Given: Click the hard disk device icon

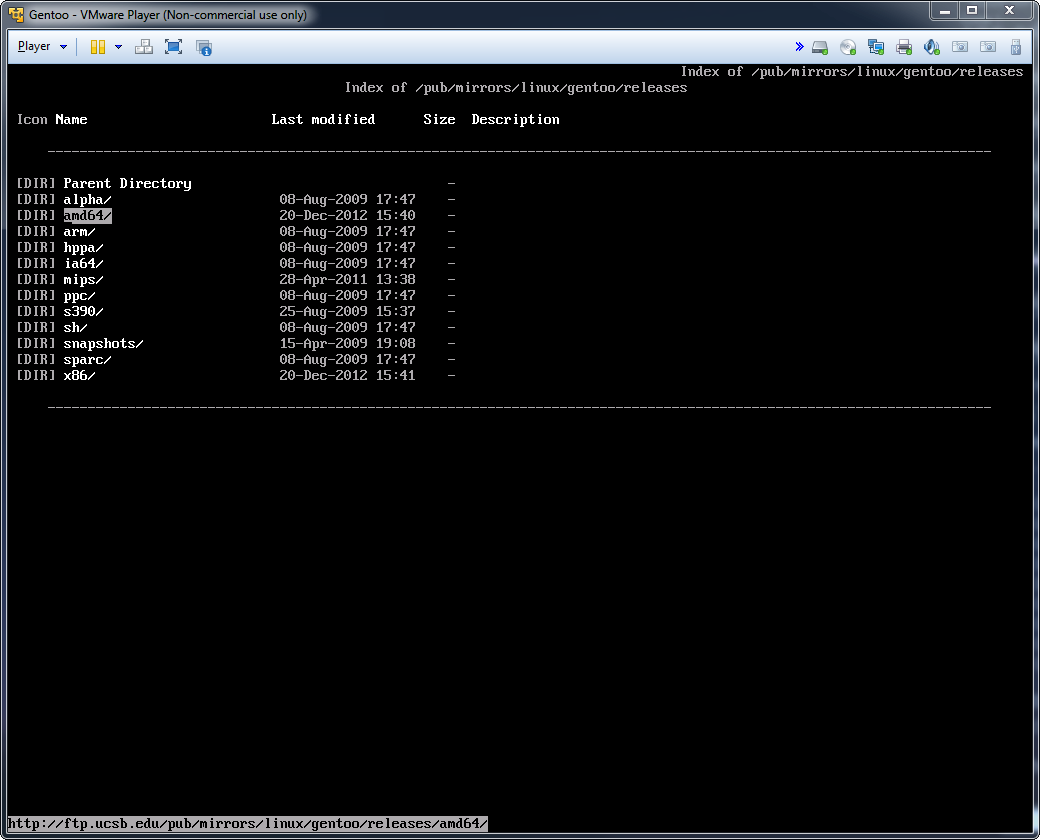Looking at the screenshot, I should tap(820, 47).
